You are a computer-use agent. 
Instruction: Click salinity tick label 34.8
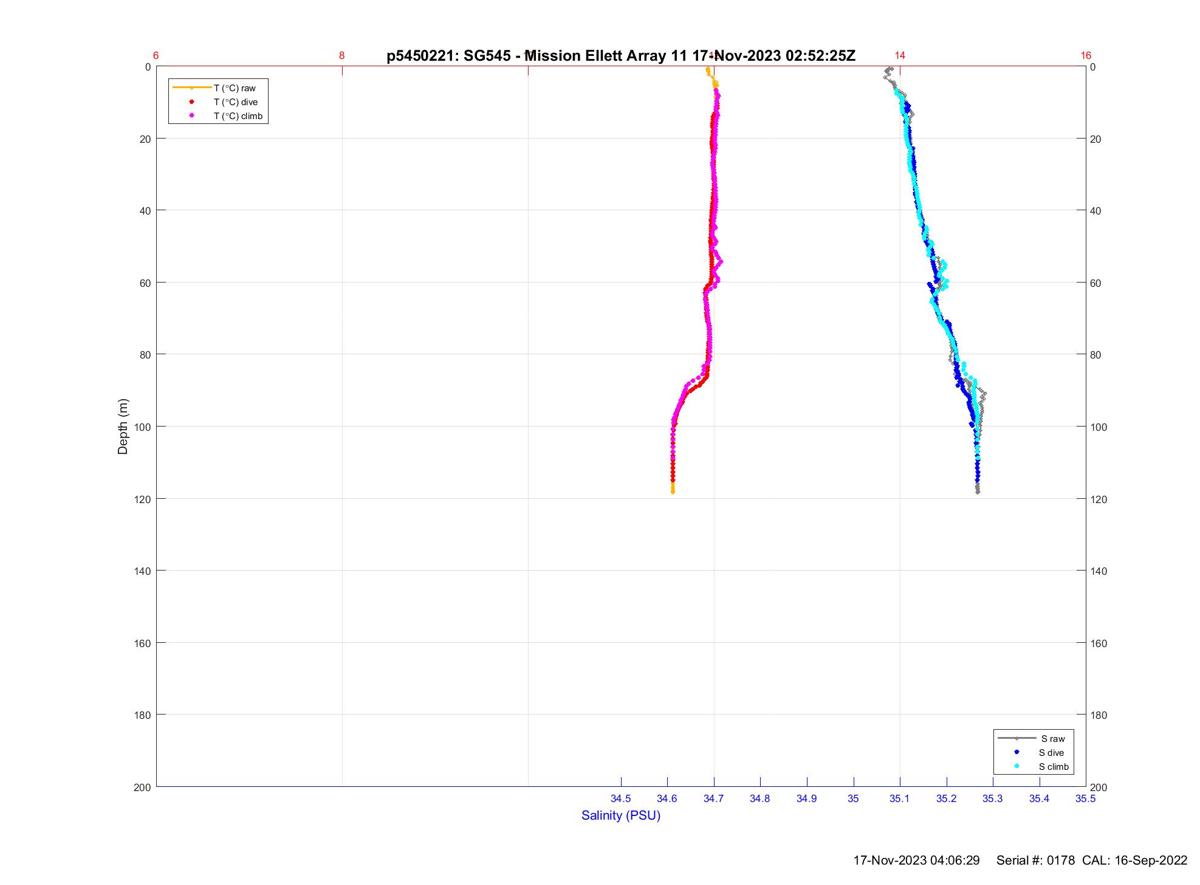click(760, 799)
